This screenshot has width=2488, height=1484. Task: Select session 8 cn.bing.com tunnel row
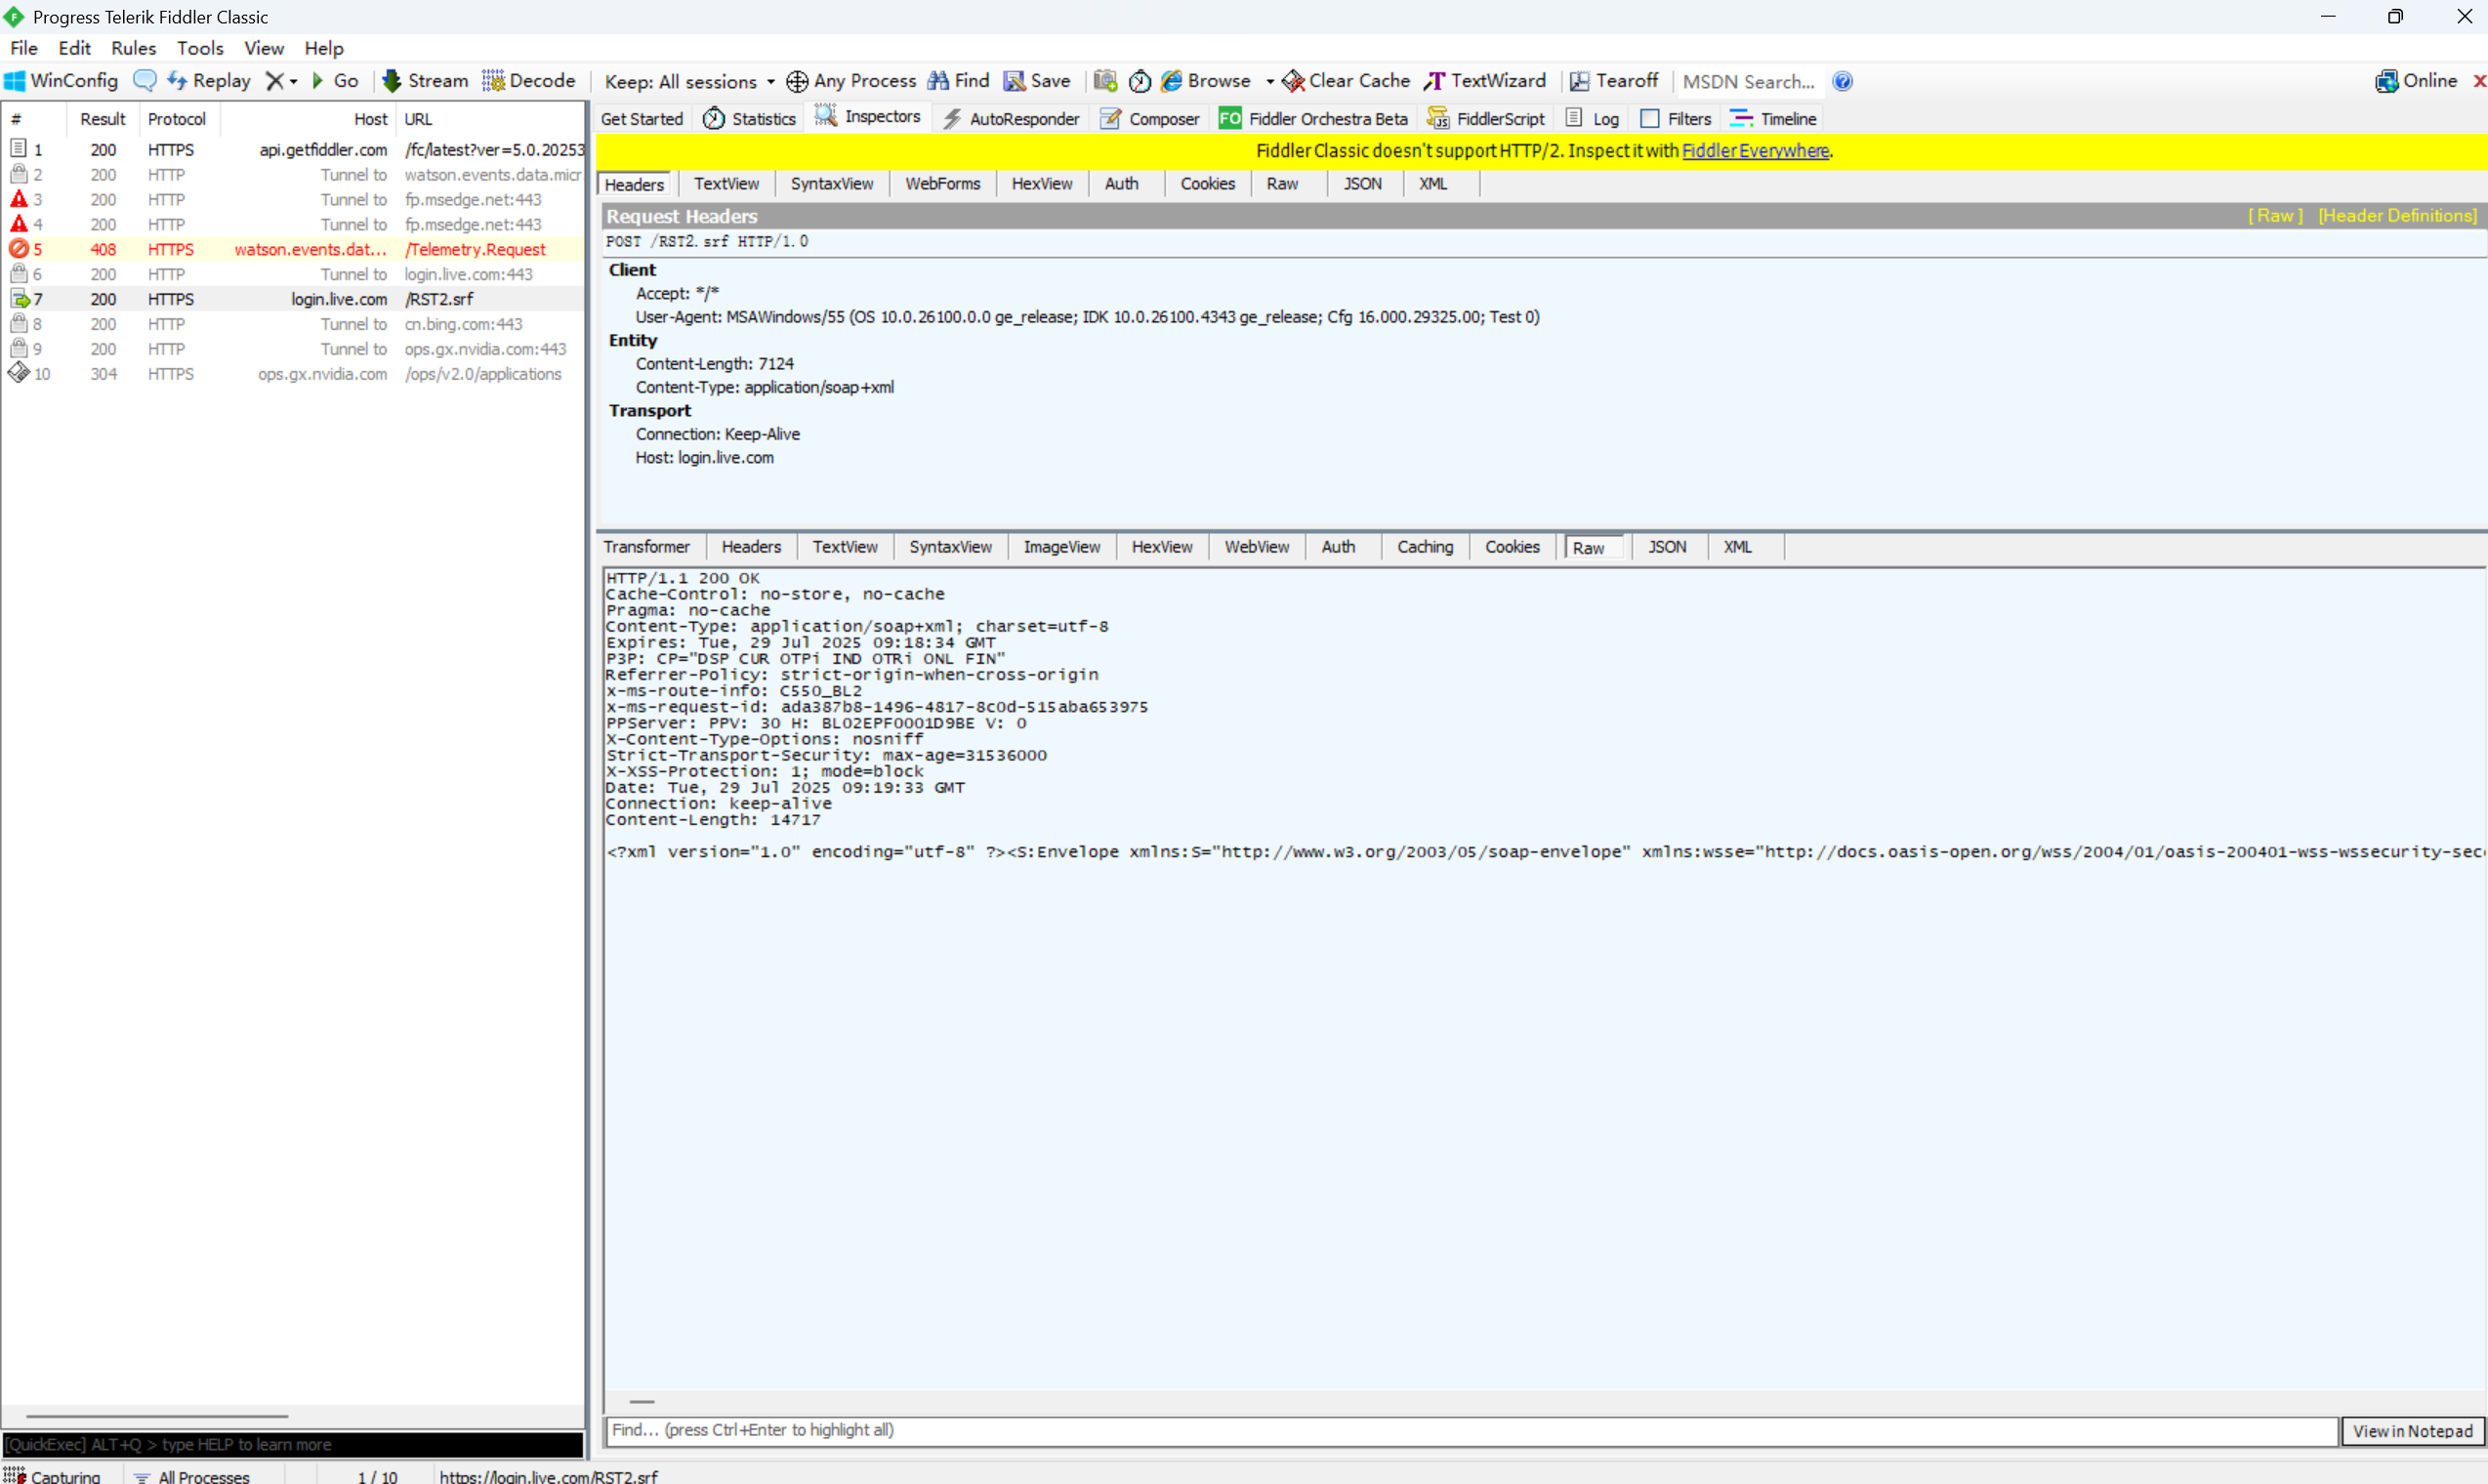(x=293, y=324)
